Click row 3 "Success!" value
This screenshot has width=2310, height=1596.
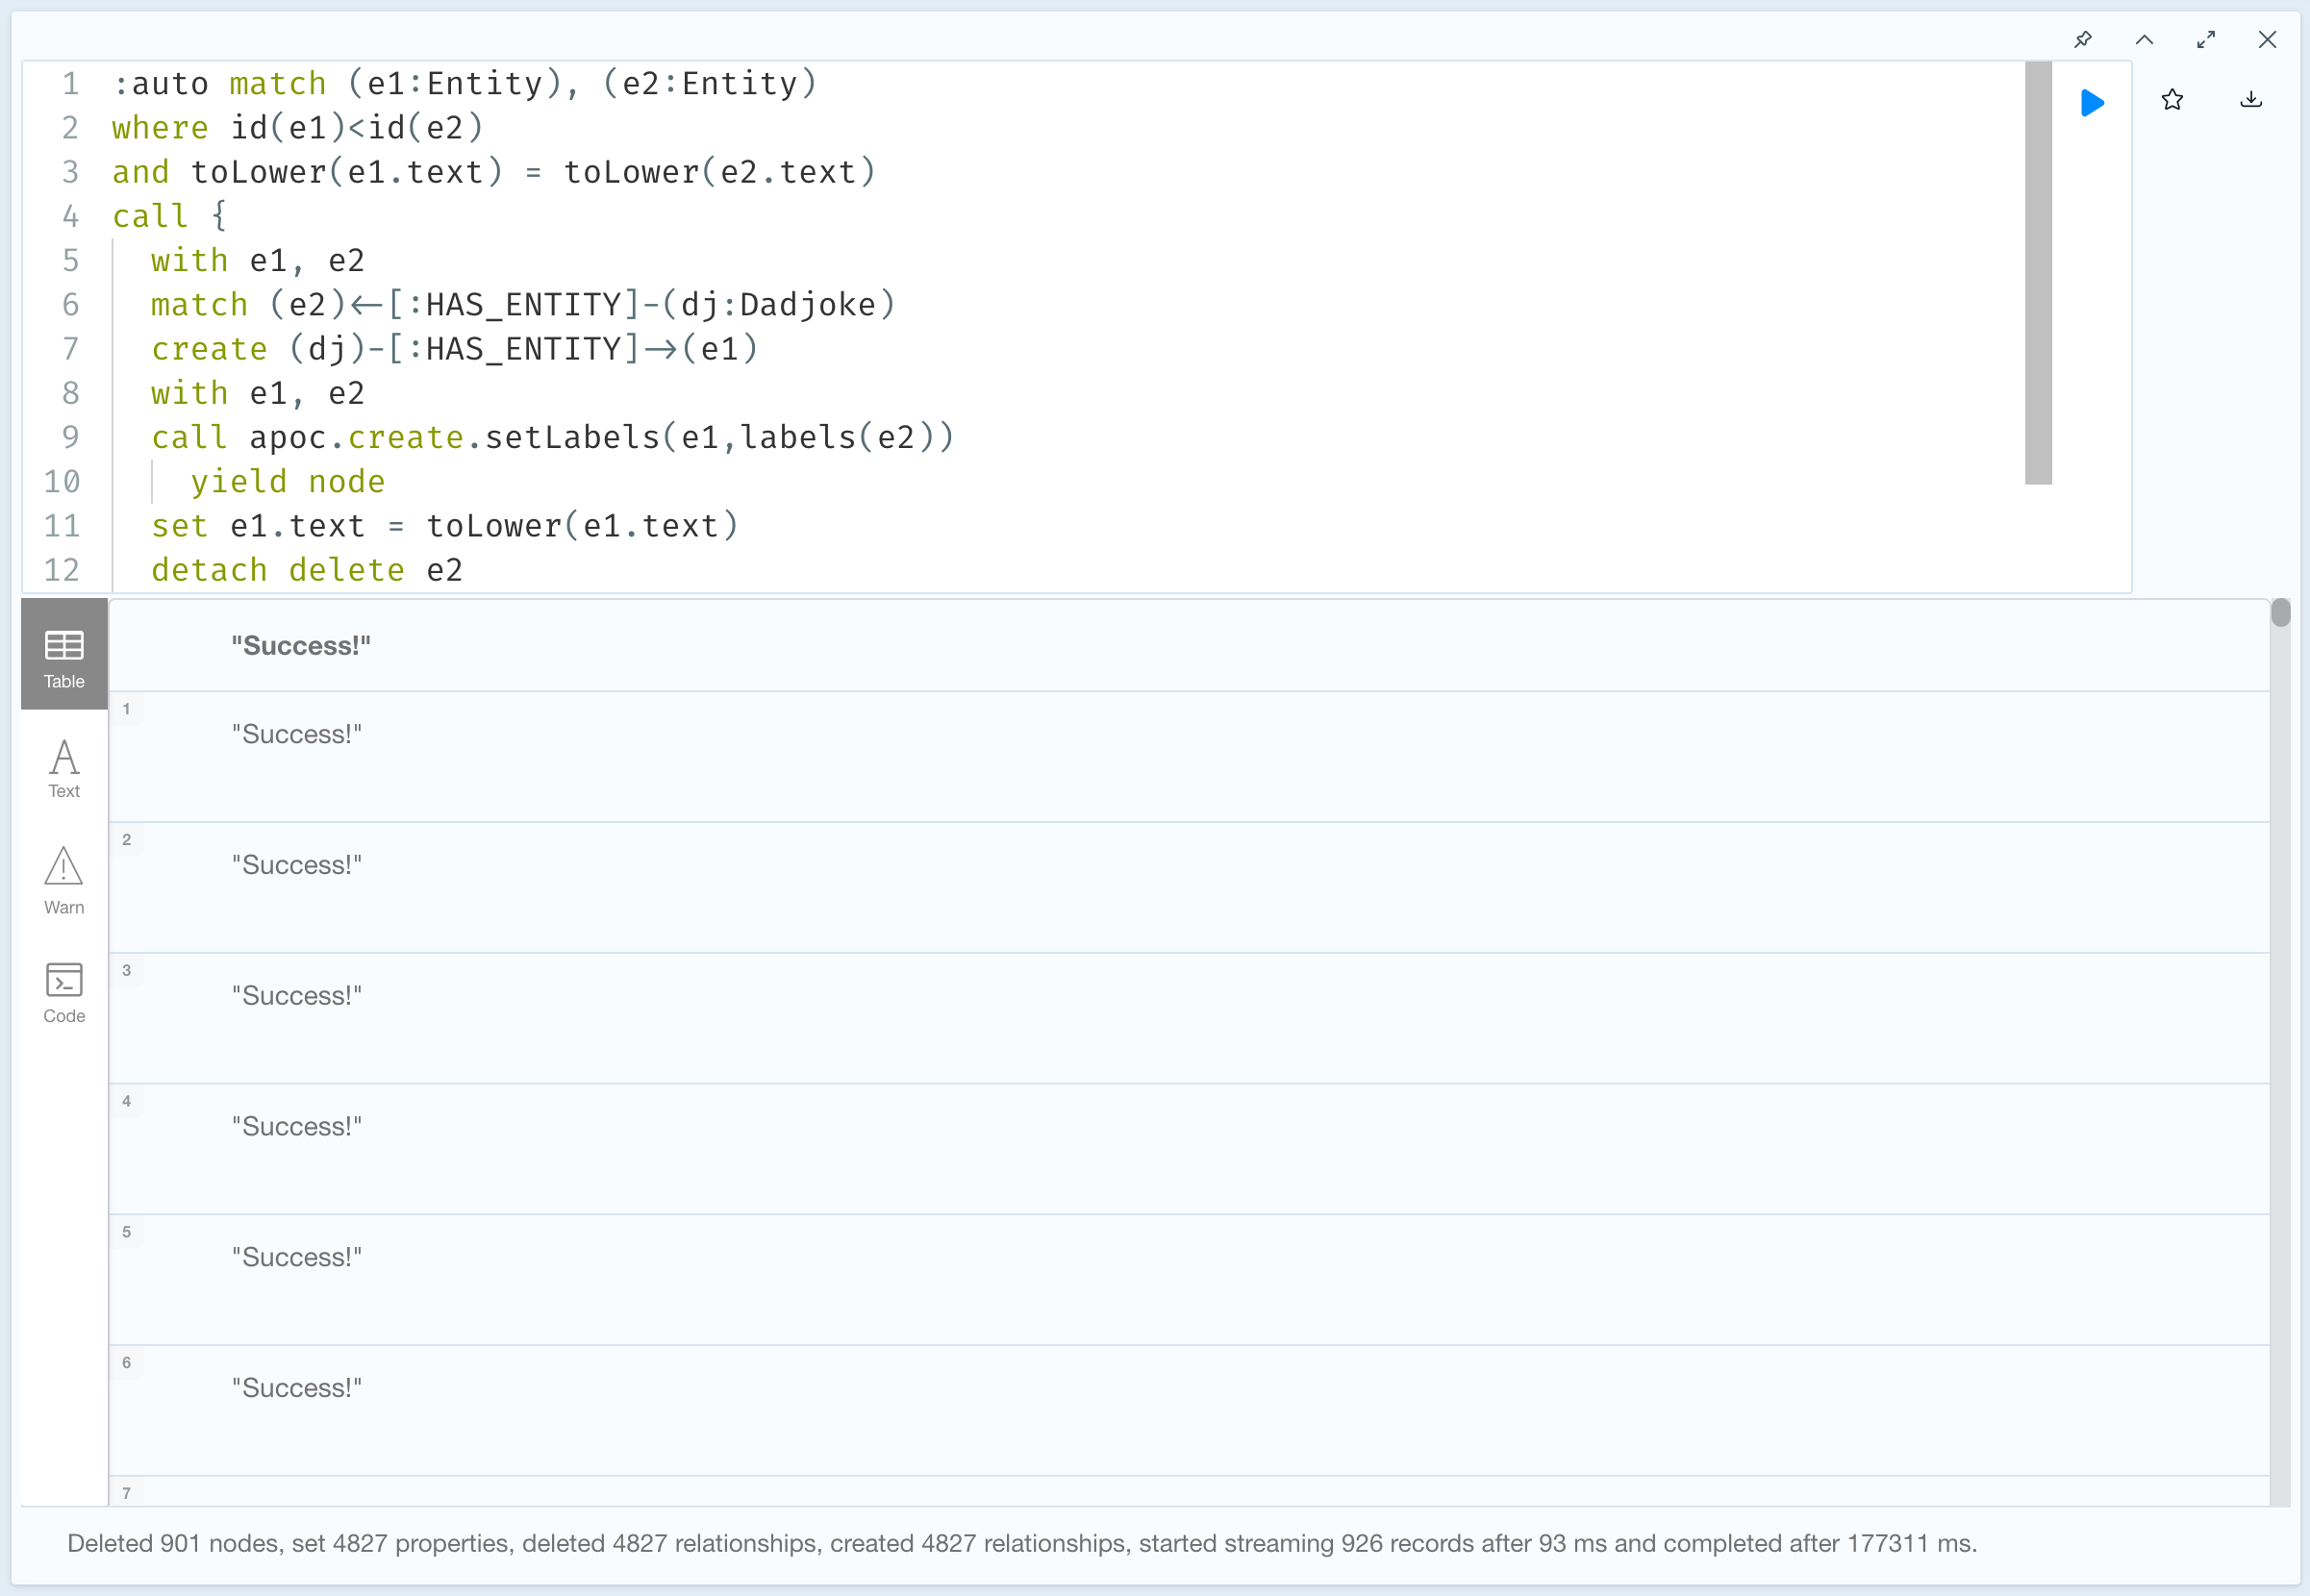pyautogui.click(x=297, y=996)
